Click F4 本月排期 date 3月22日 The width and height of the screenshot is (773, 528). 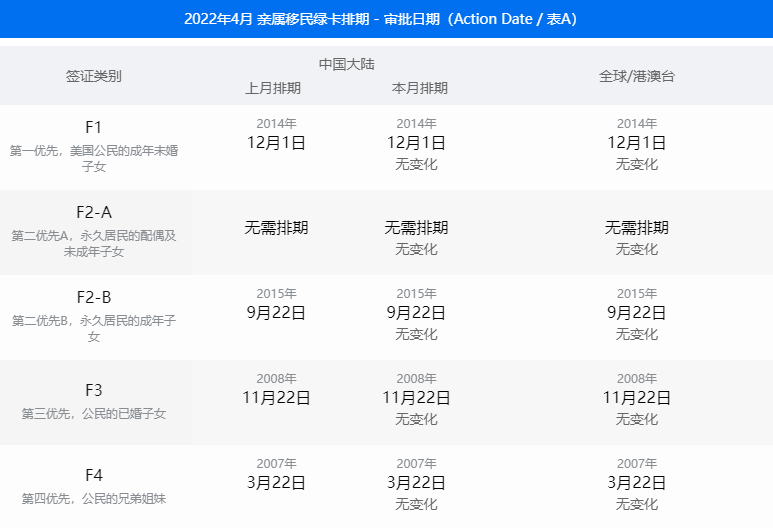coord(416,483)
